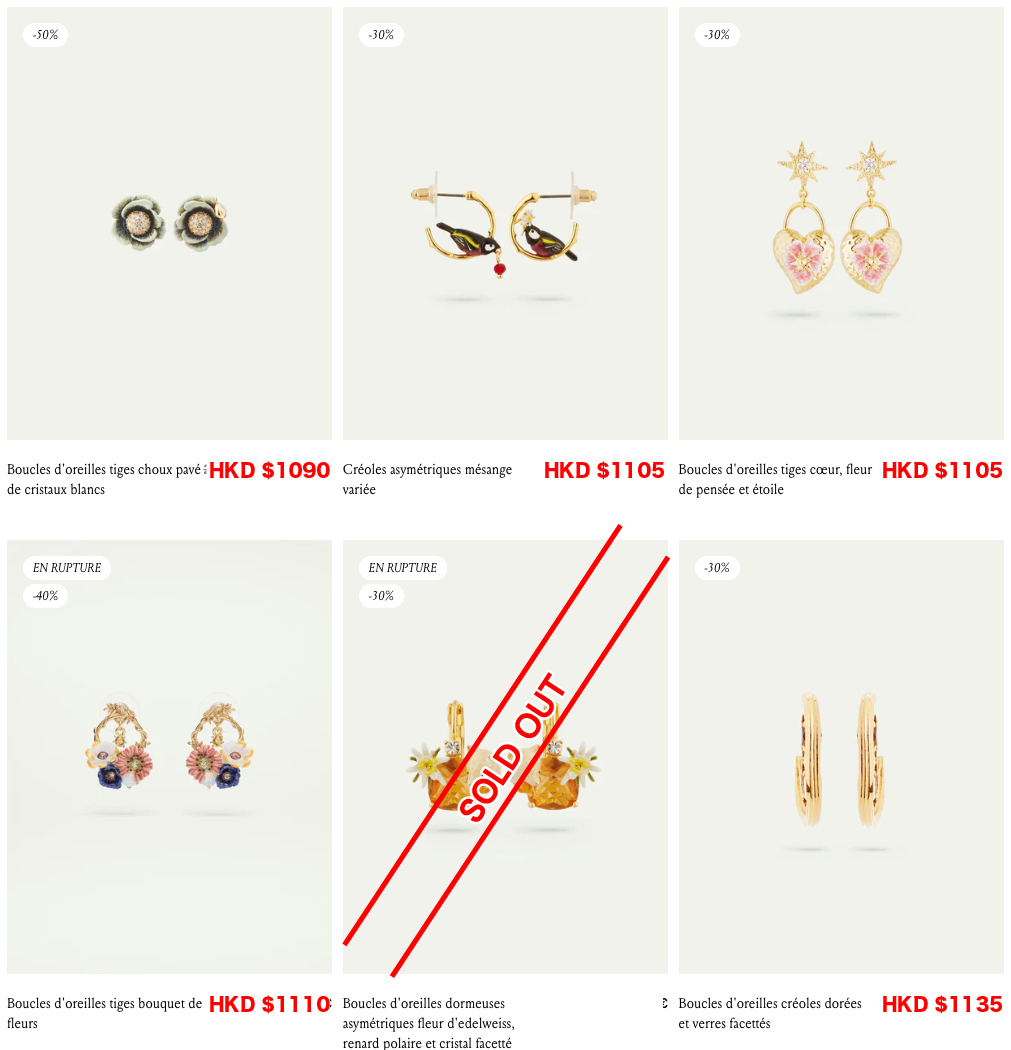Open the green cabbage stud earrings image
1011x1050 pixels.
tap(169, 223)
